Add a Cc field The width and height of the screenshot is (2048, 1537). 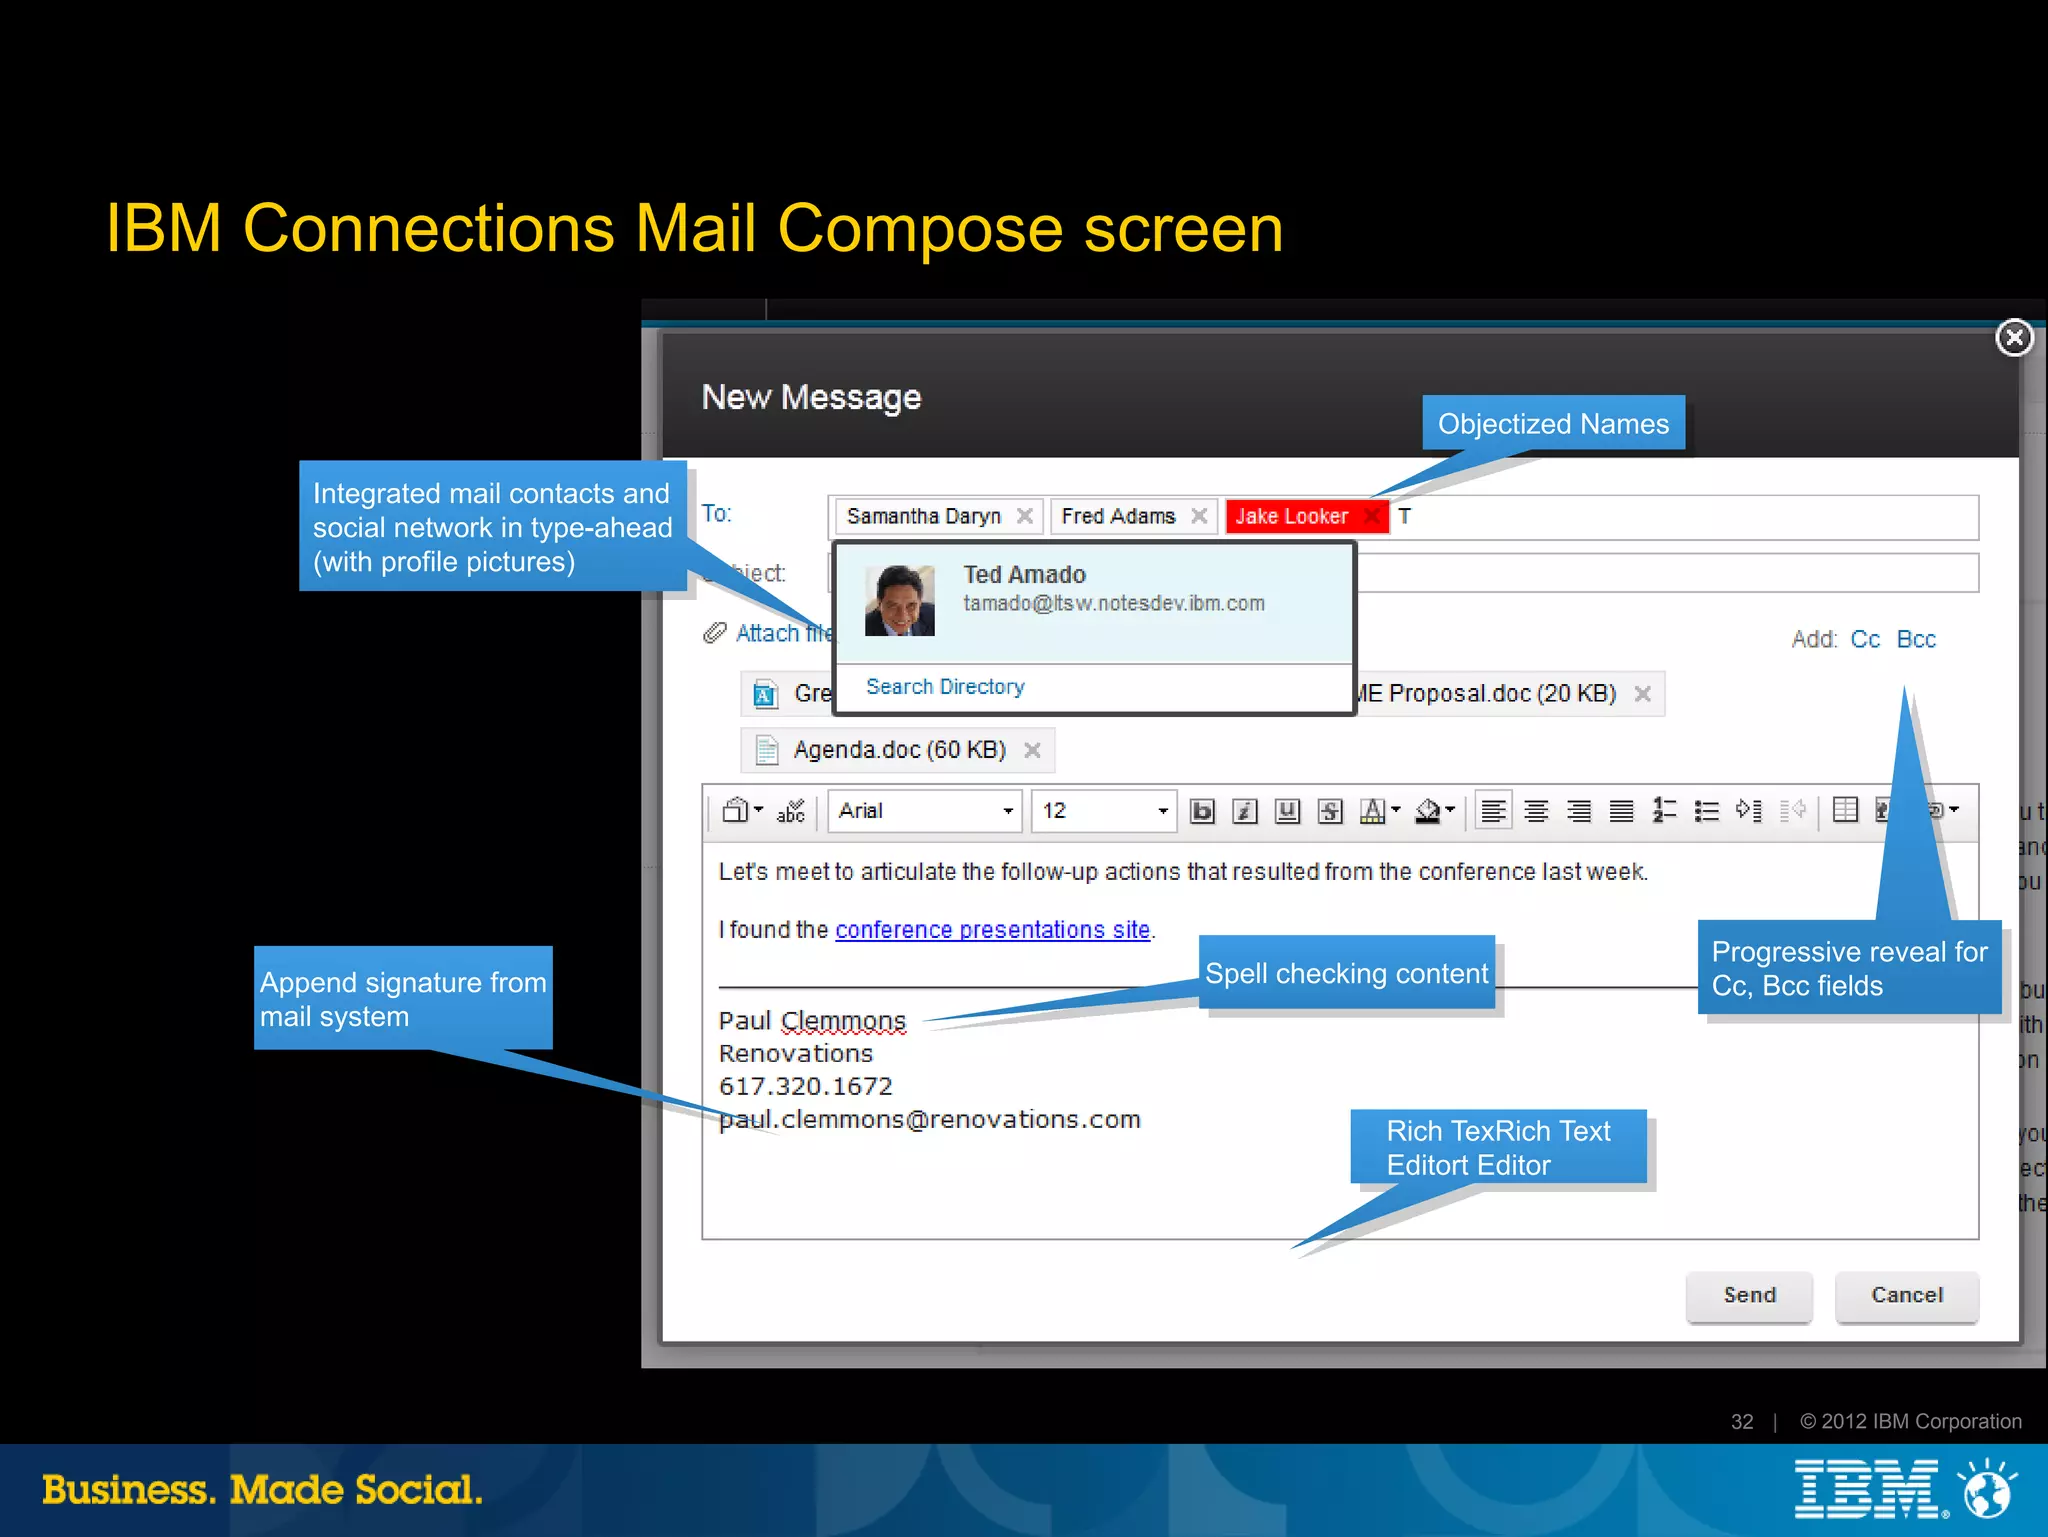[1865, 639]
